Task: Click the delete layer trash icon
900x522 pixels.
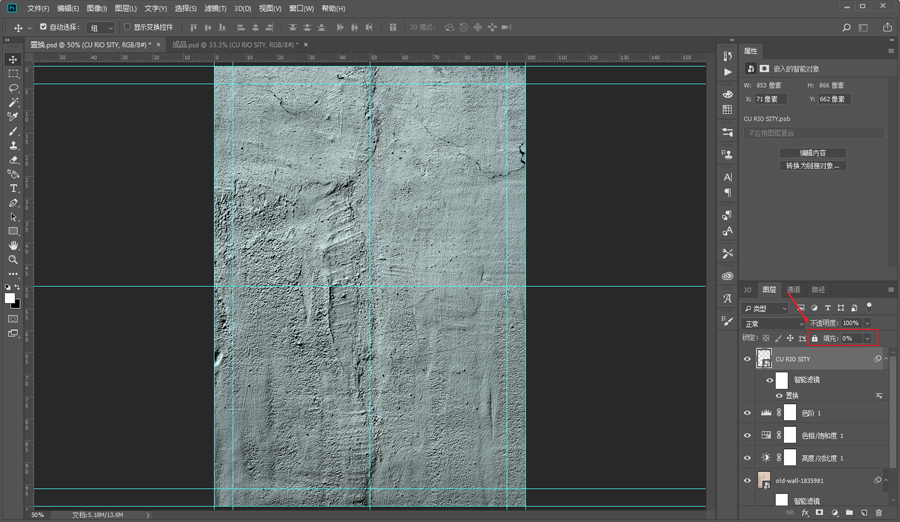Action: 879,513
